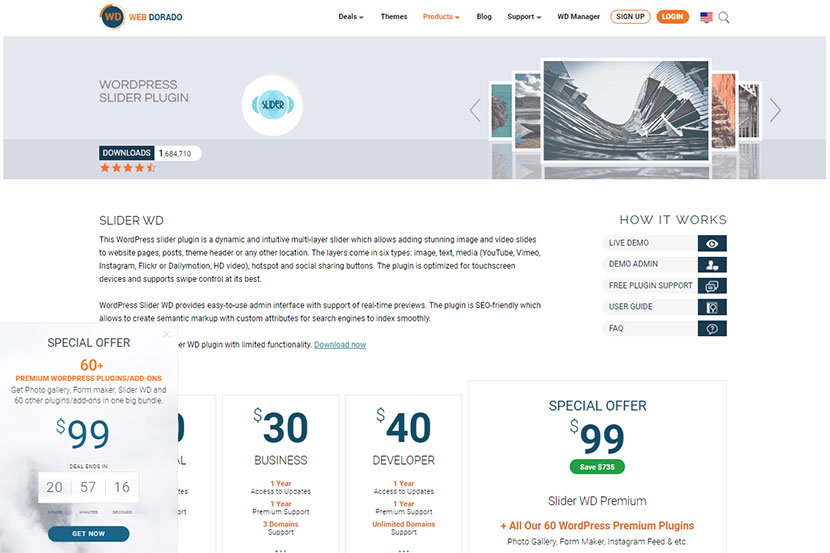The height and width of the screenshot is (553, 830).
Task: Click the Download now link
Action: pyautogui.click(x=340, y=345)
